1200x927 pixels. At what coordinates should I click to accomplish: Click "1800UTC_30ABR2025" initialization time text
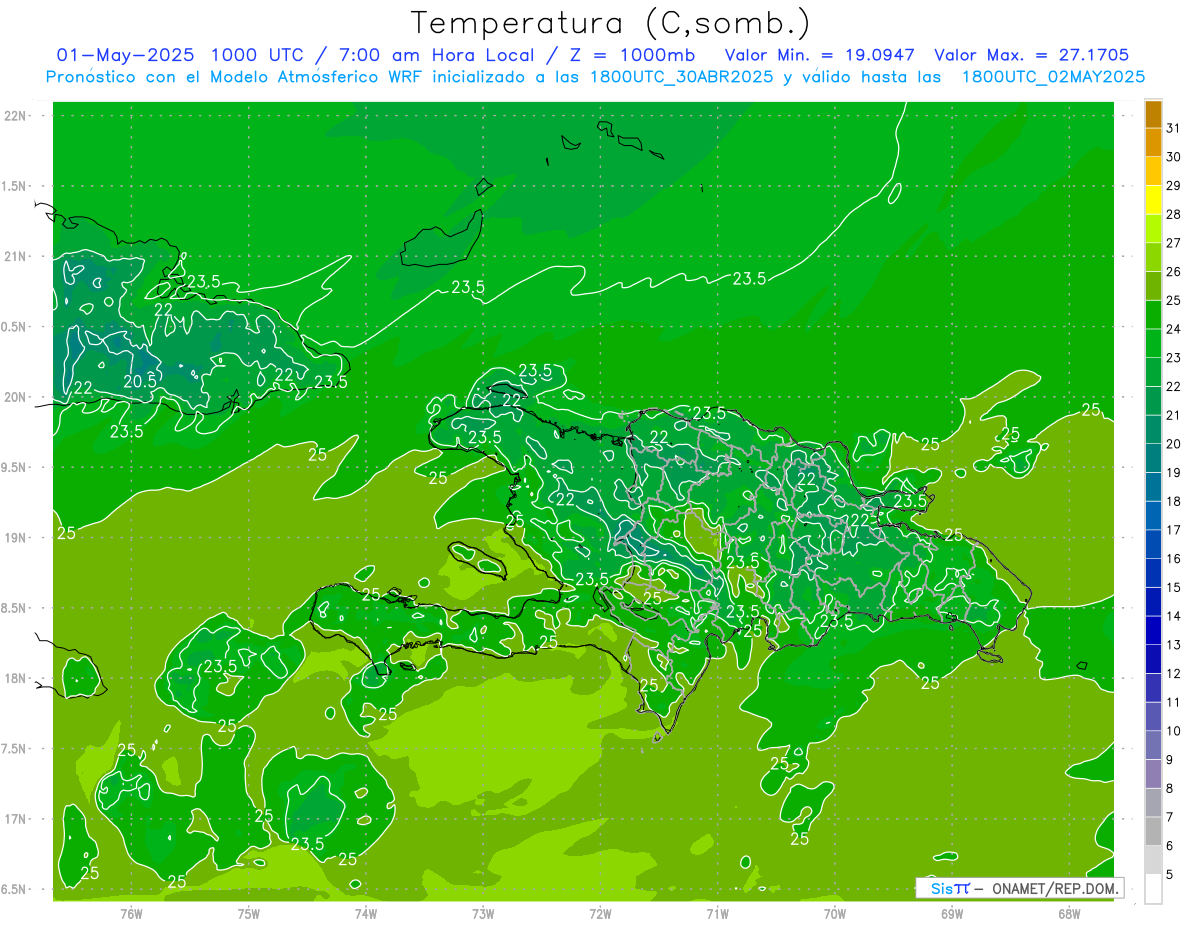[677, 76]
